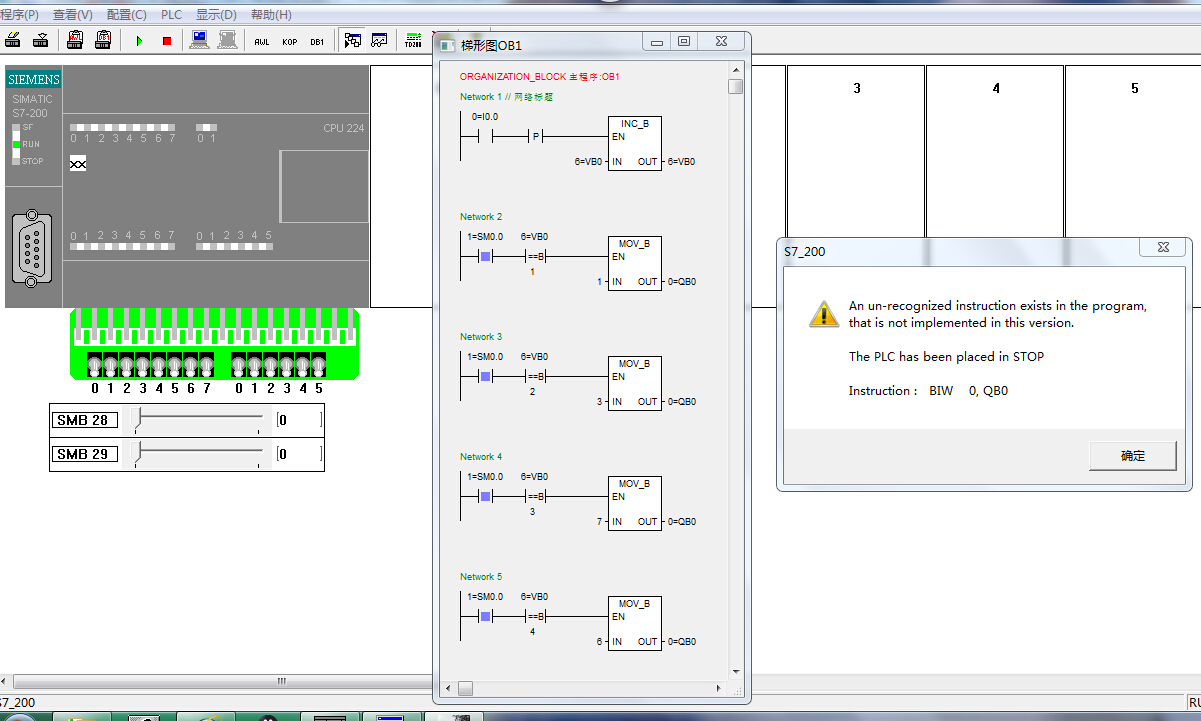
Task: Flip input switch I0.0 in the first bank
Action: tap(94, 365)
